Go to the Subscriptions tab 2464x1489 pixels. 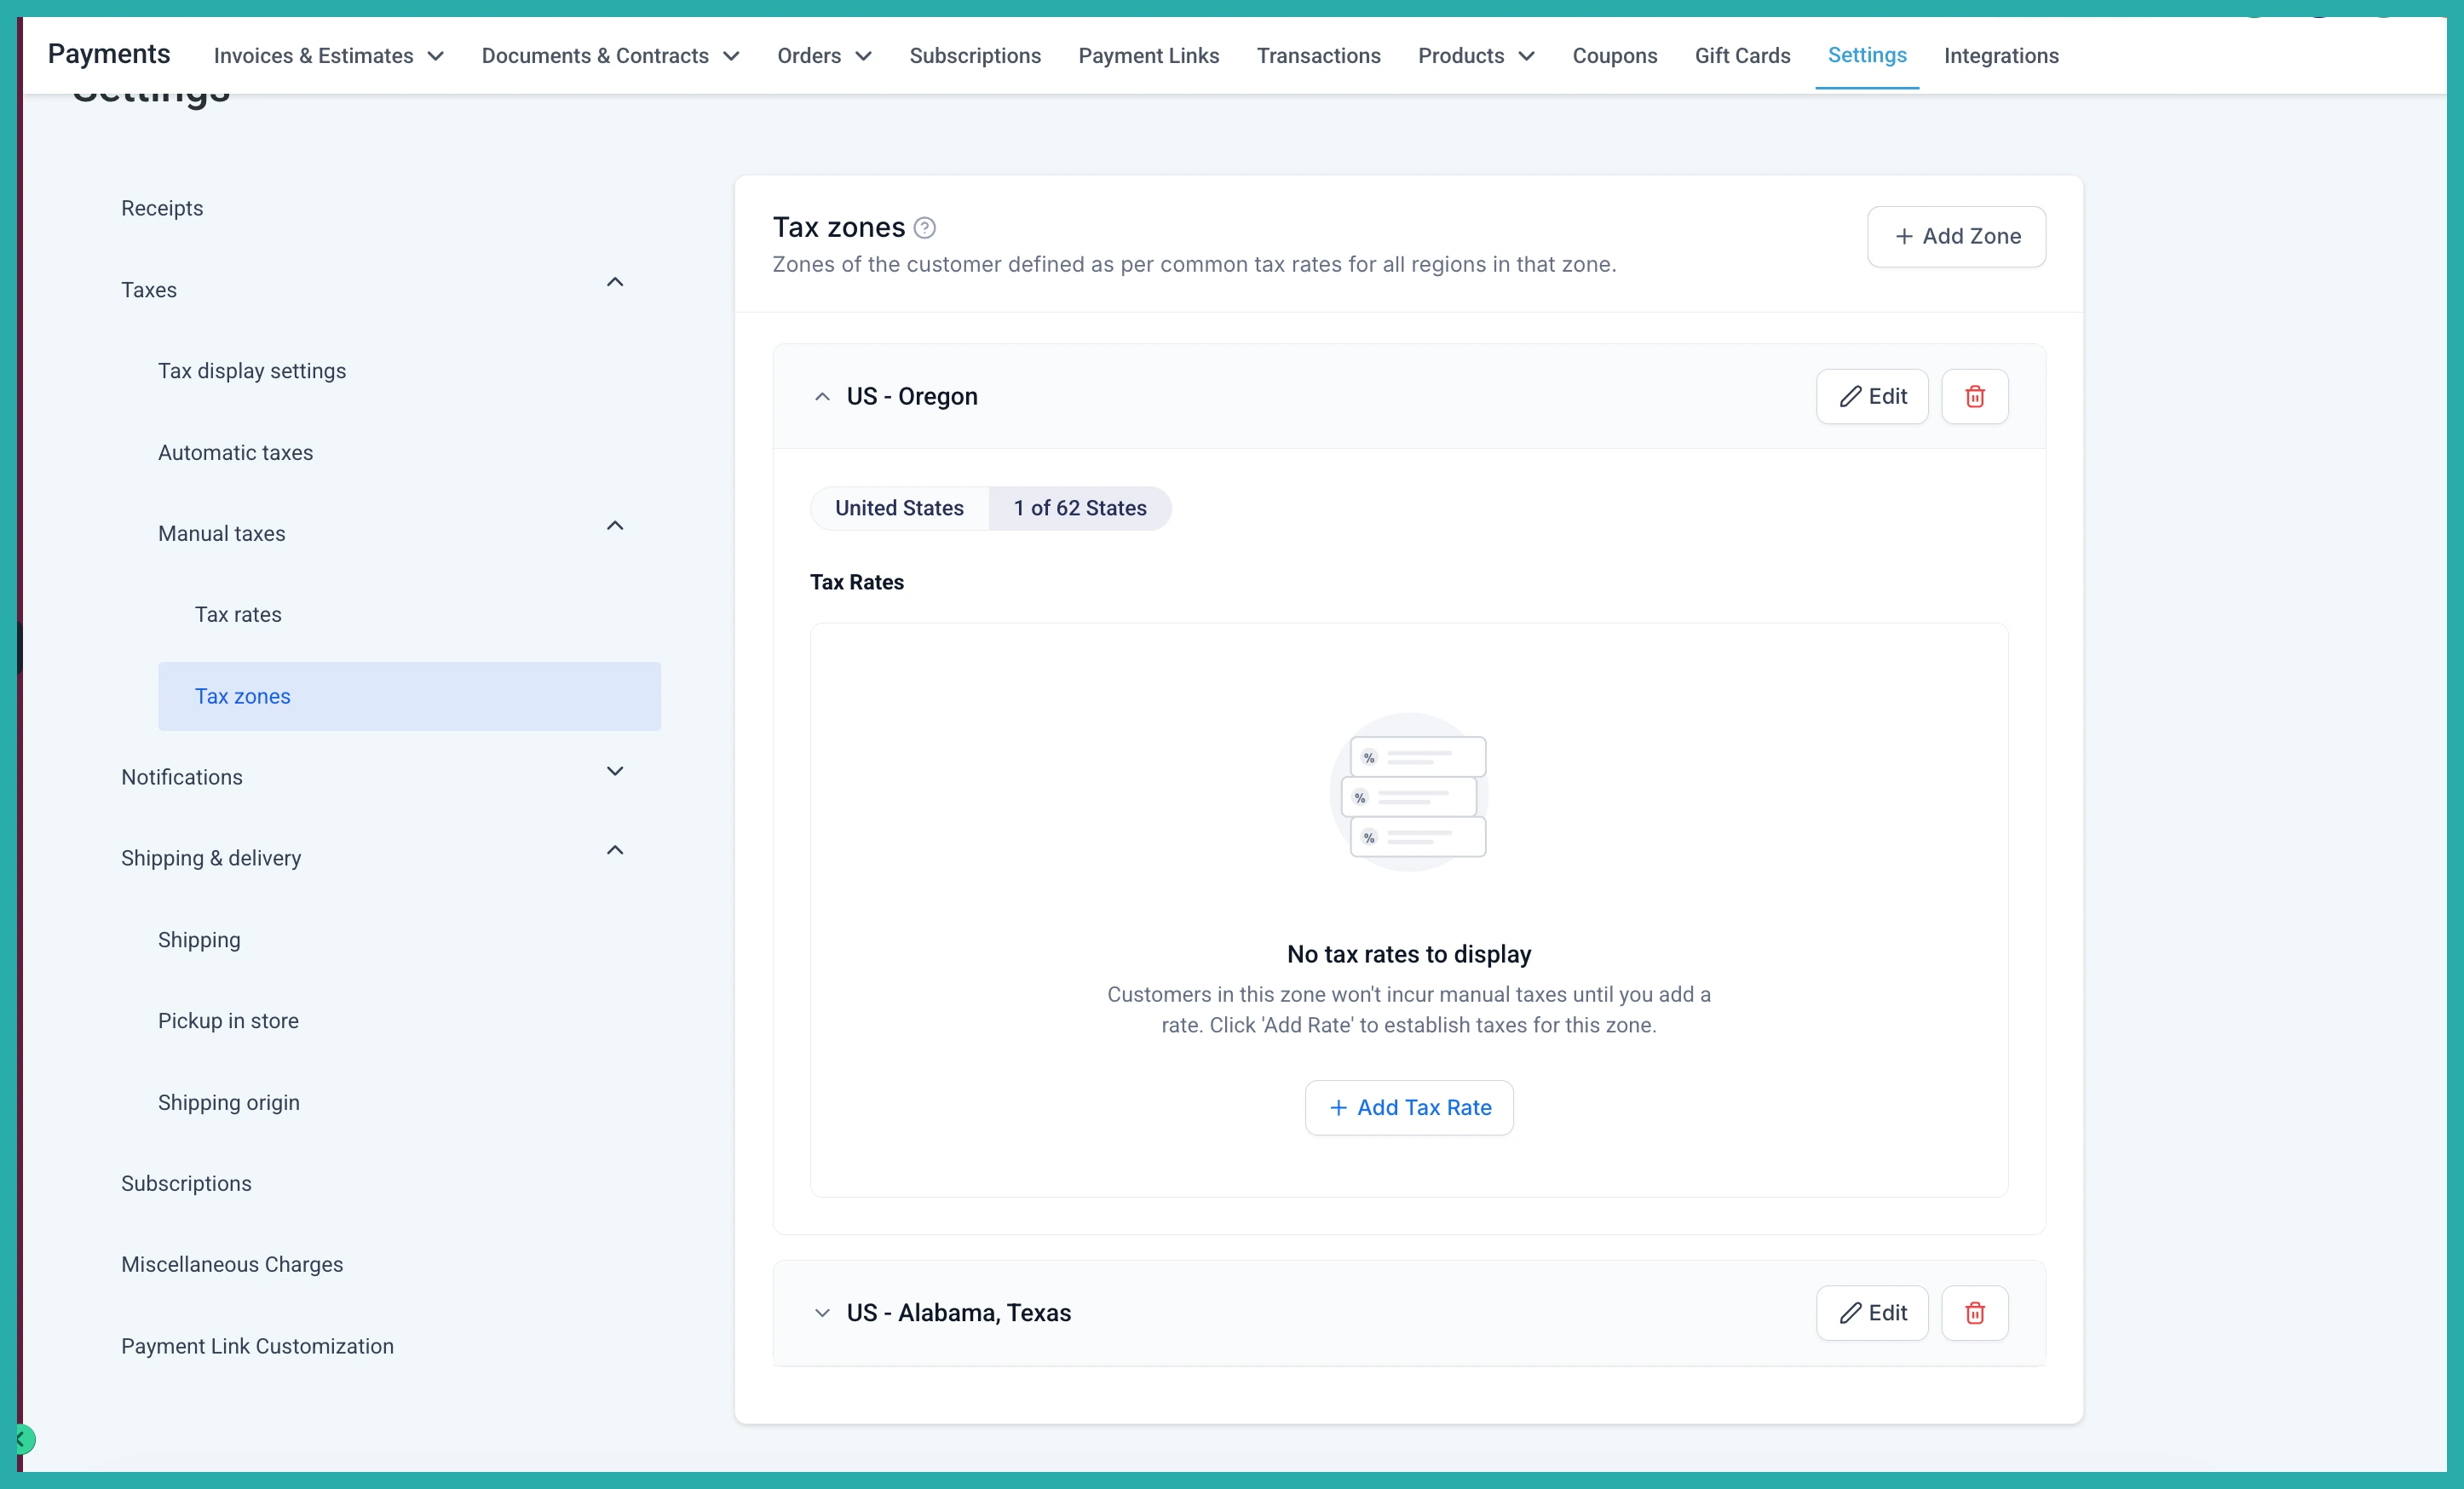click(x=975, y=56)
